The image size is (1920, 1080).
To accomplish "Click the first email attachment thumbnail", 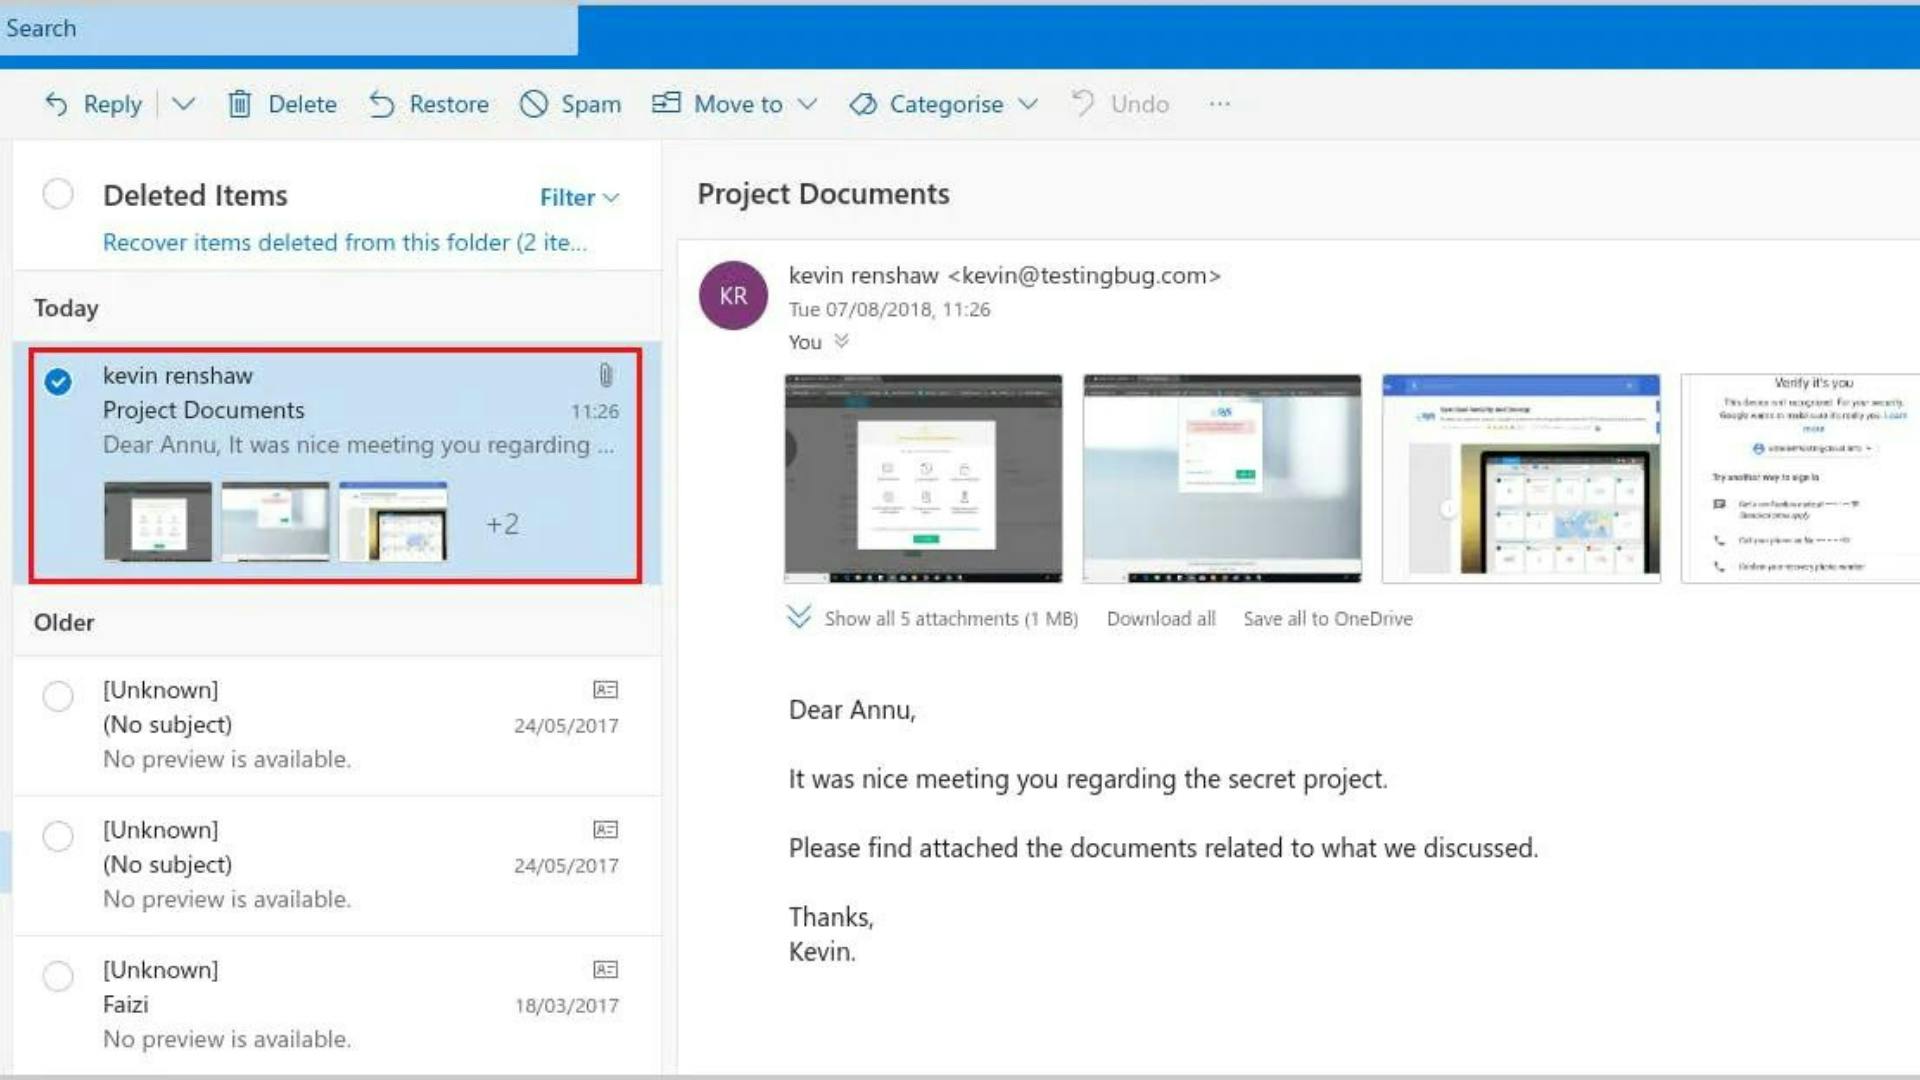I will [922, 476].
